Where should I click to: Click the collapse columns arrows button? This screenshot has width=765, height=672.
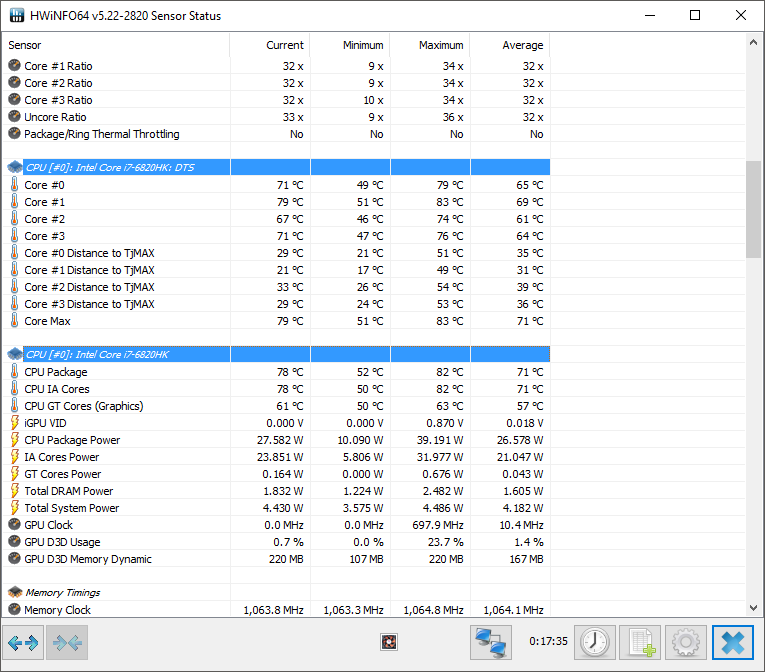pyautogui.click(x=67, y=643)
